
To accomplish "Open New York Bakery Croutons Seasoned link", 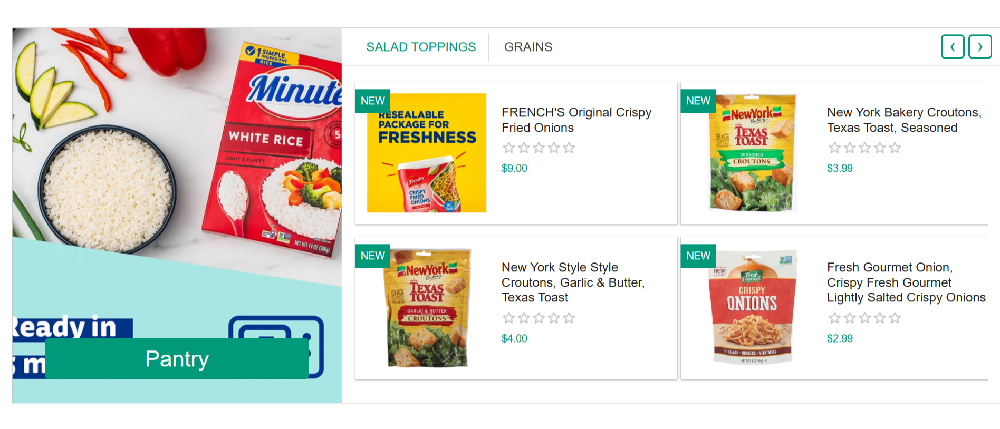I will (903, 120).
